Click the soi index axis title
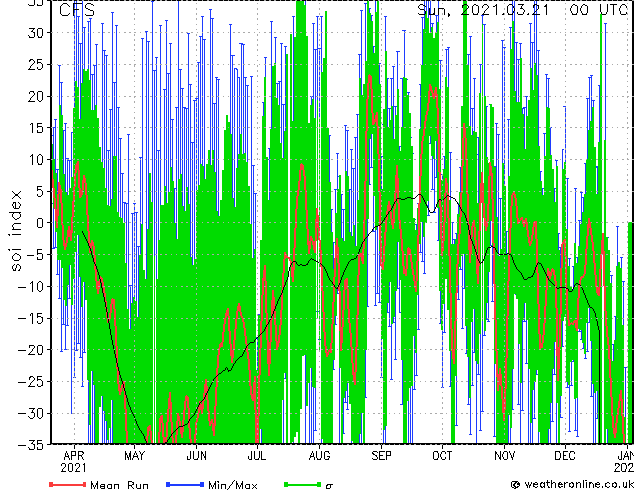Viewport: 634px width, 490px height. pyautogui.click(x=15, y=230)
